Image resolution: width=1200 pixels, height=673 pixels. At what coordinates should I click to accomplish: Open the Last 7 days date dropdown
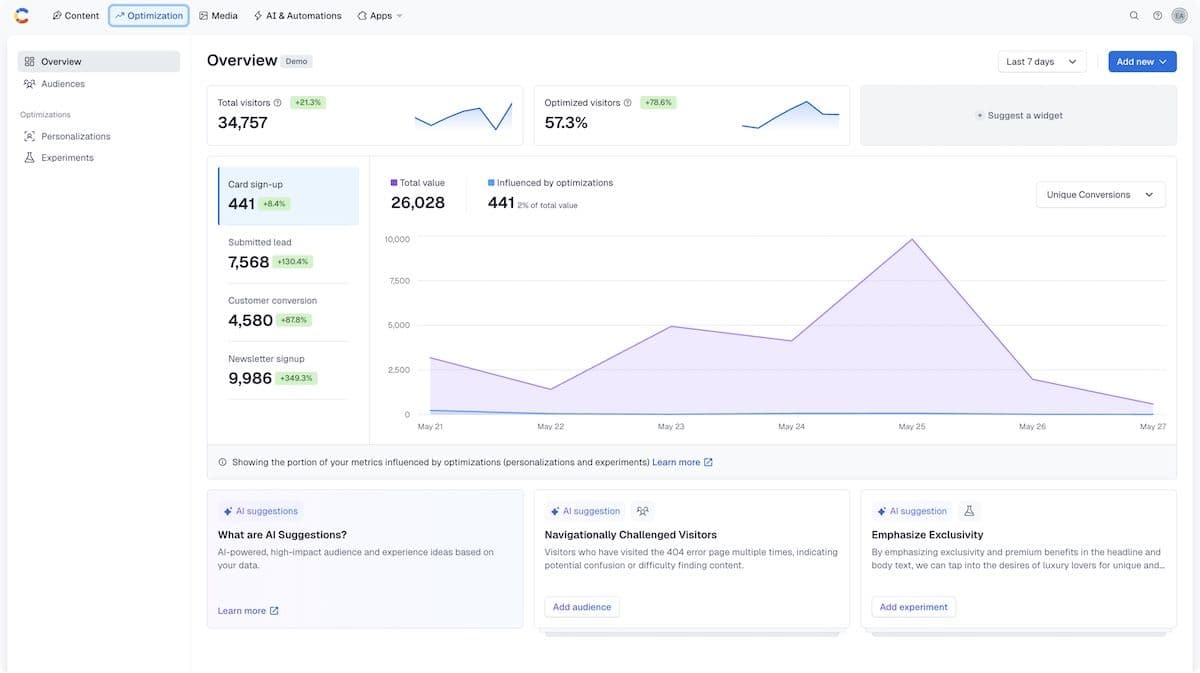pyautogui.click(x=1039, y=60)
